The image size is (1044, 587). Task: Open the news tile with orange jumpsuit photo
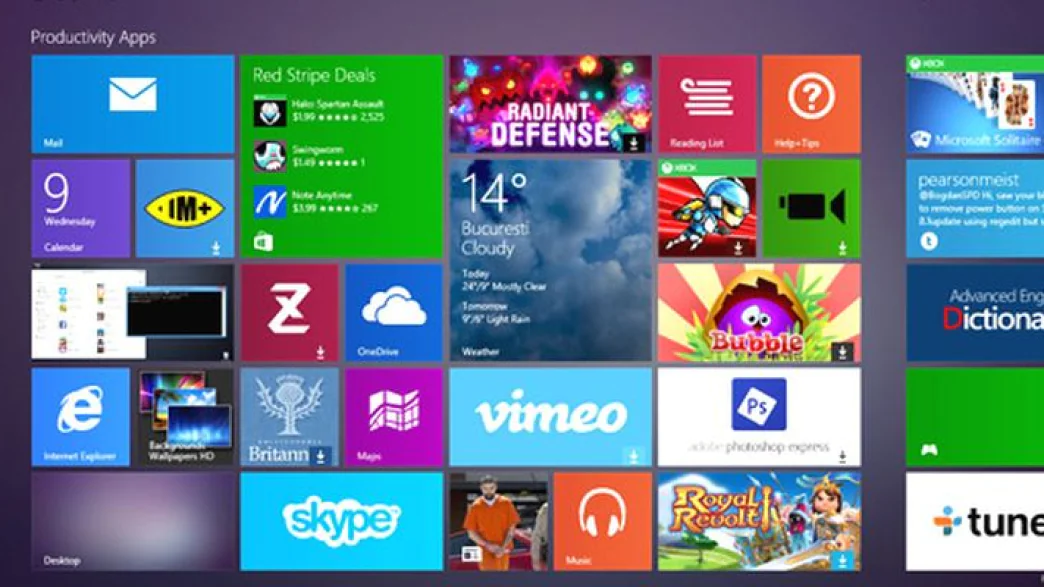[499, 521]
